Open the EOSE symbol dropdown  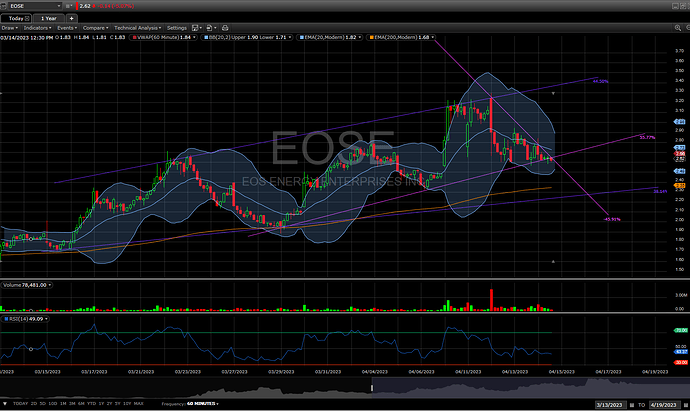pyautogui.click(x=59, y=6)
